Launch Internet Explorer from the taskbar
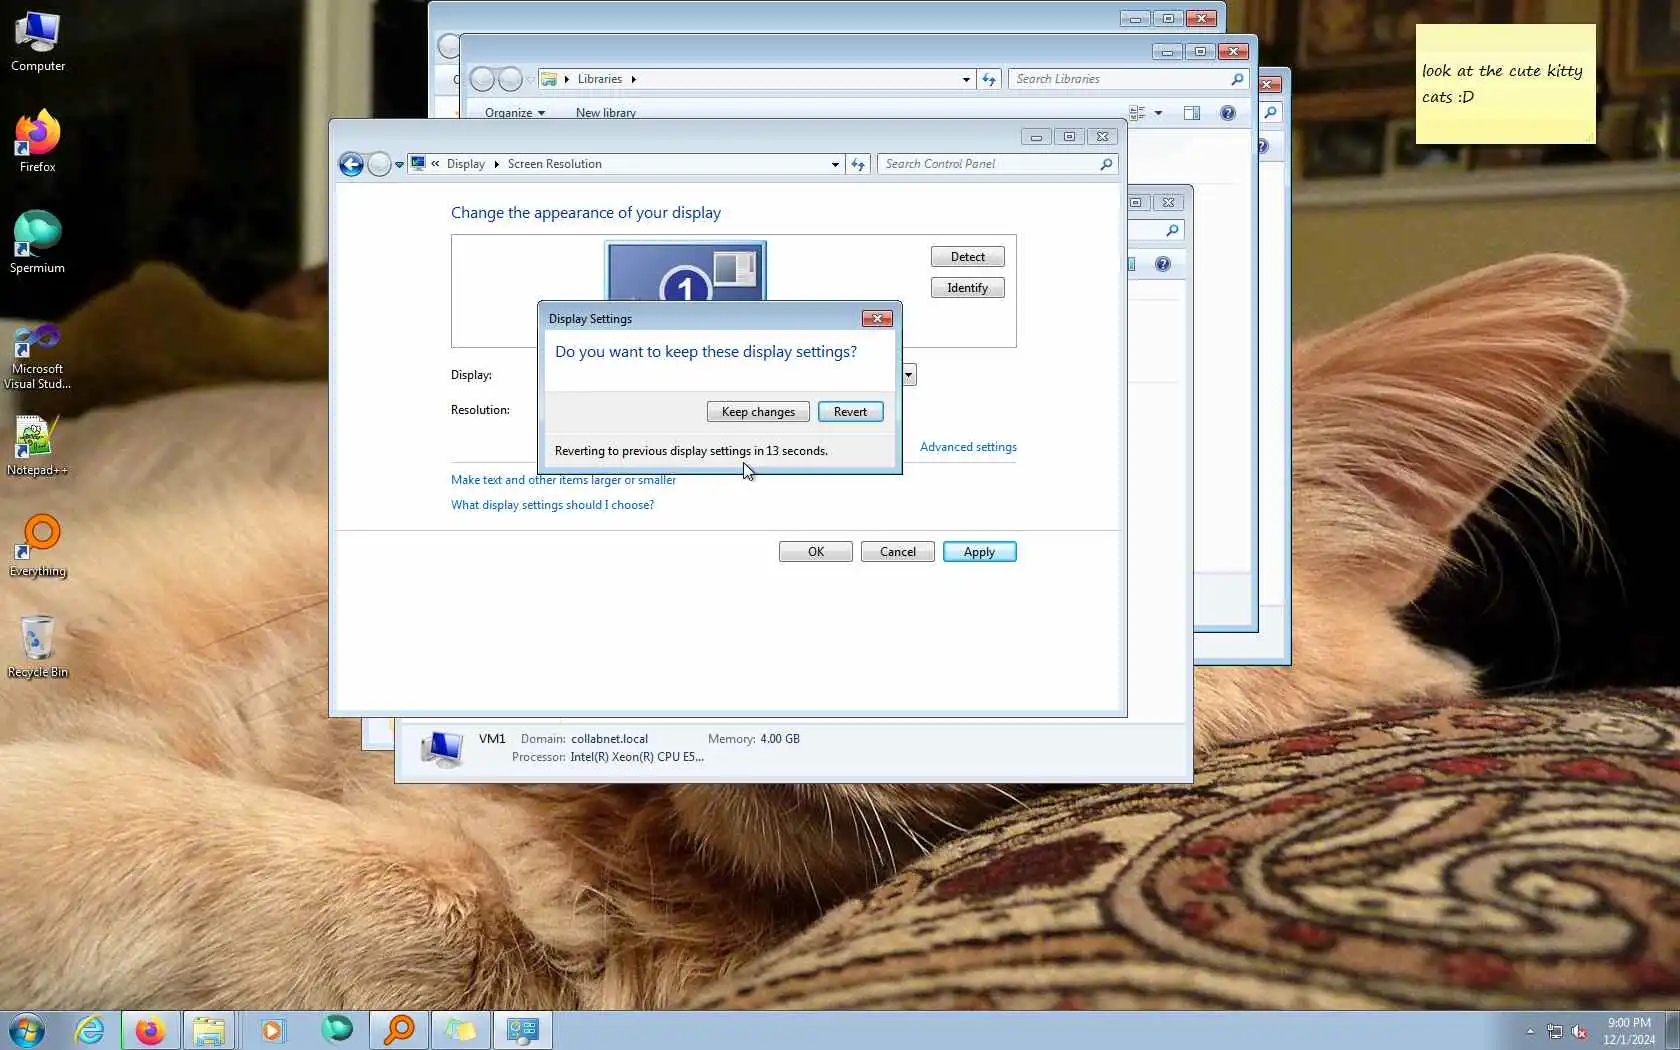Screen dimensions: 1680x1050 click(x=90, y=1030)
